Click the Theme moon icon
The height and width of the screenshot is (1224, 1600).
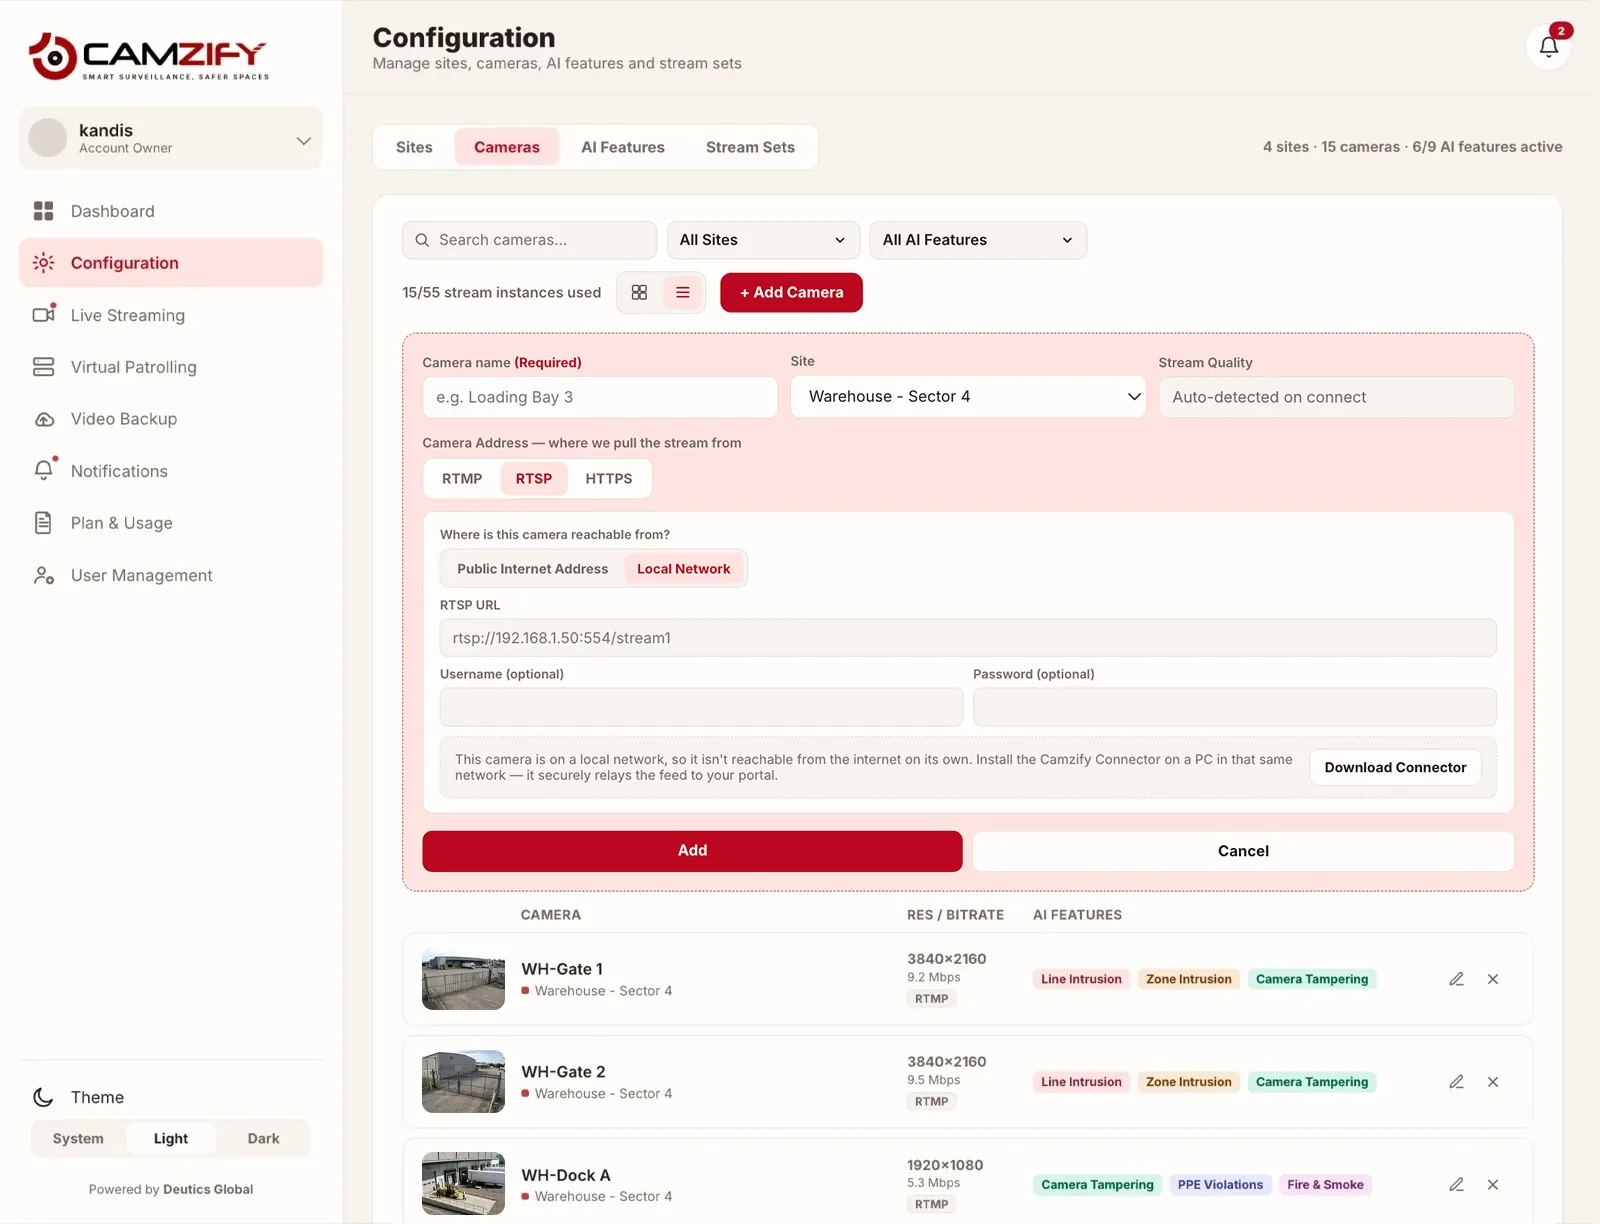(x=43, y=1097)
